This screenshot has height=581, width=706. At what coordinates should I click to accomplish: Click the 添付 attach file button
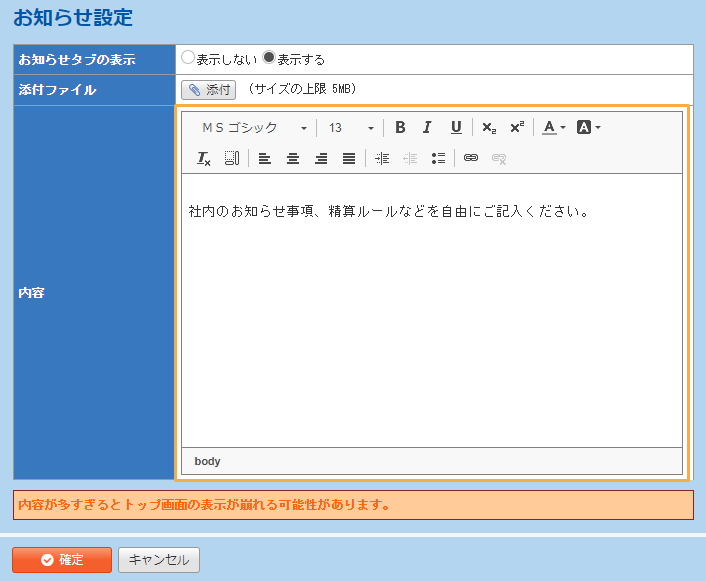[208, 90]
